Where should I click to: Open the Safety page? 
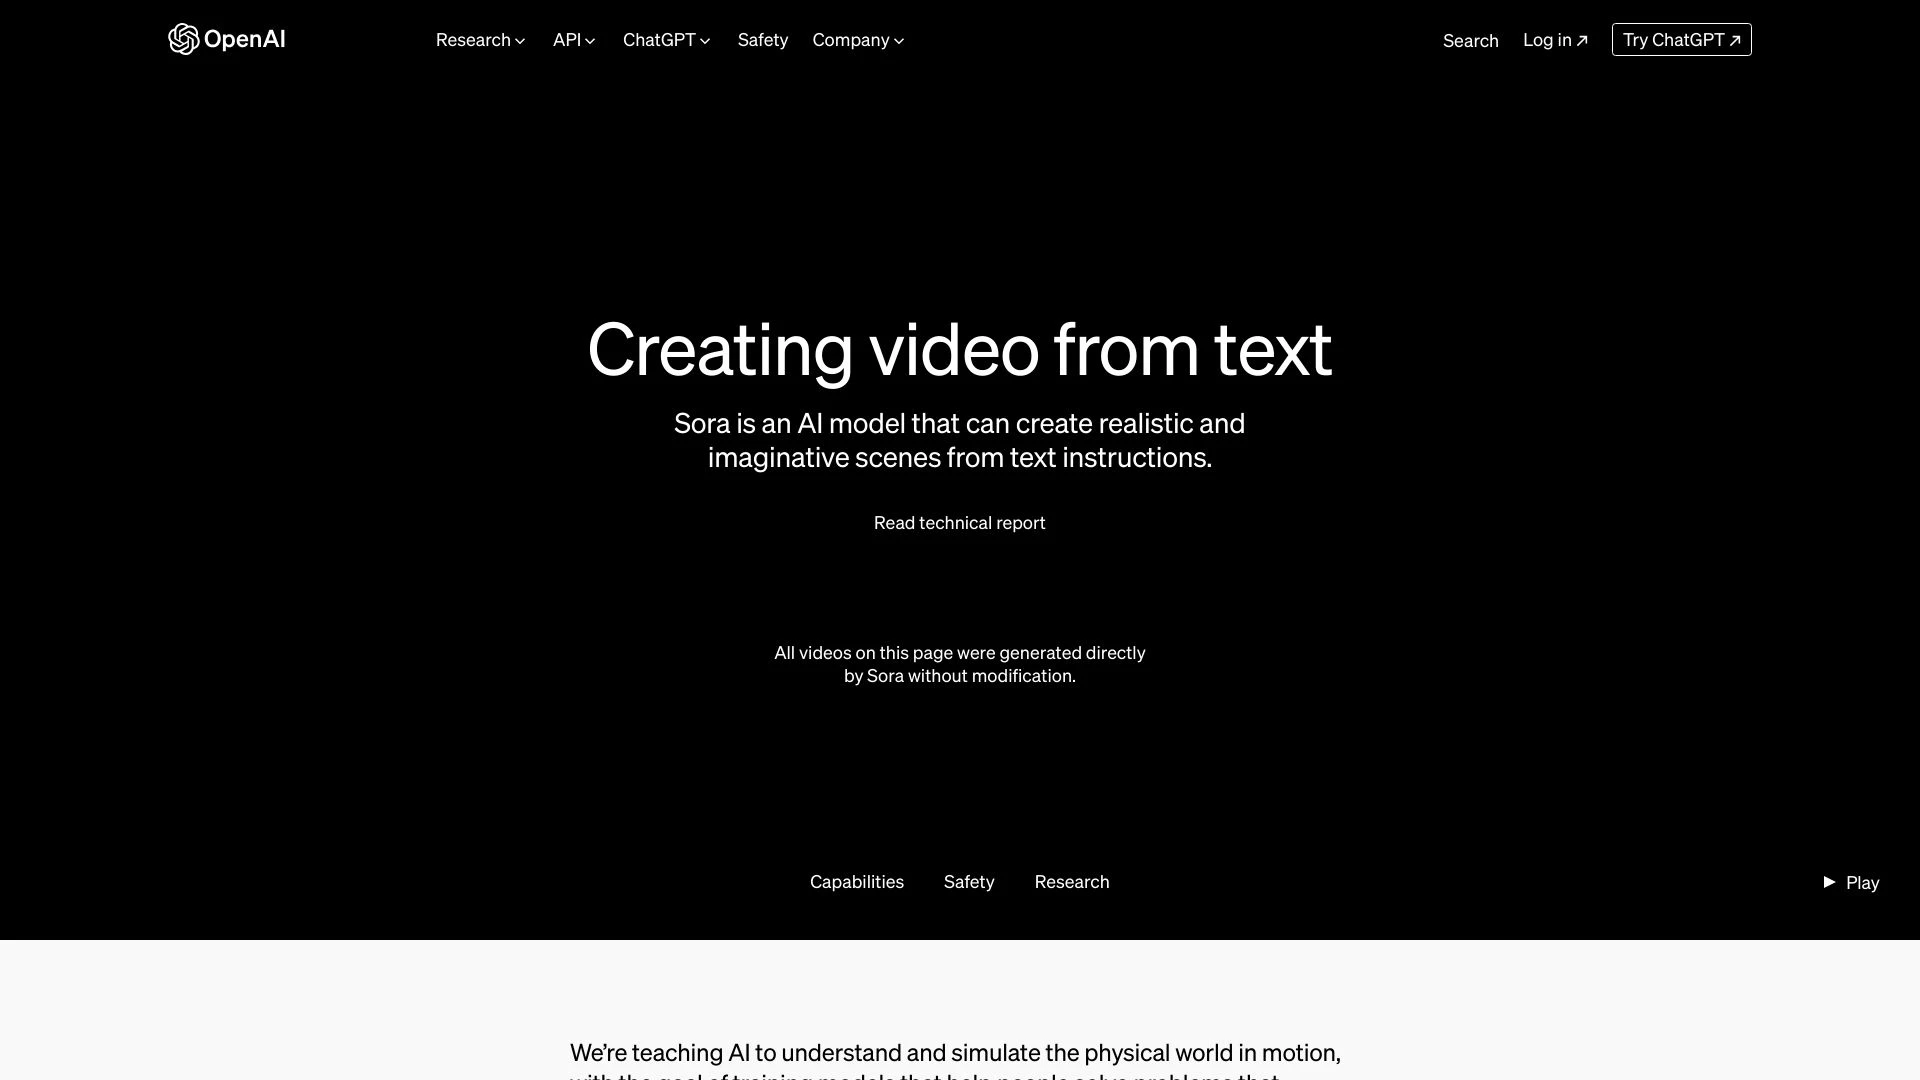click(762, 40)
